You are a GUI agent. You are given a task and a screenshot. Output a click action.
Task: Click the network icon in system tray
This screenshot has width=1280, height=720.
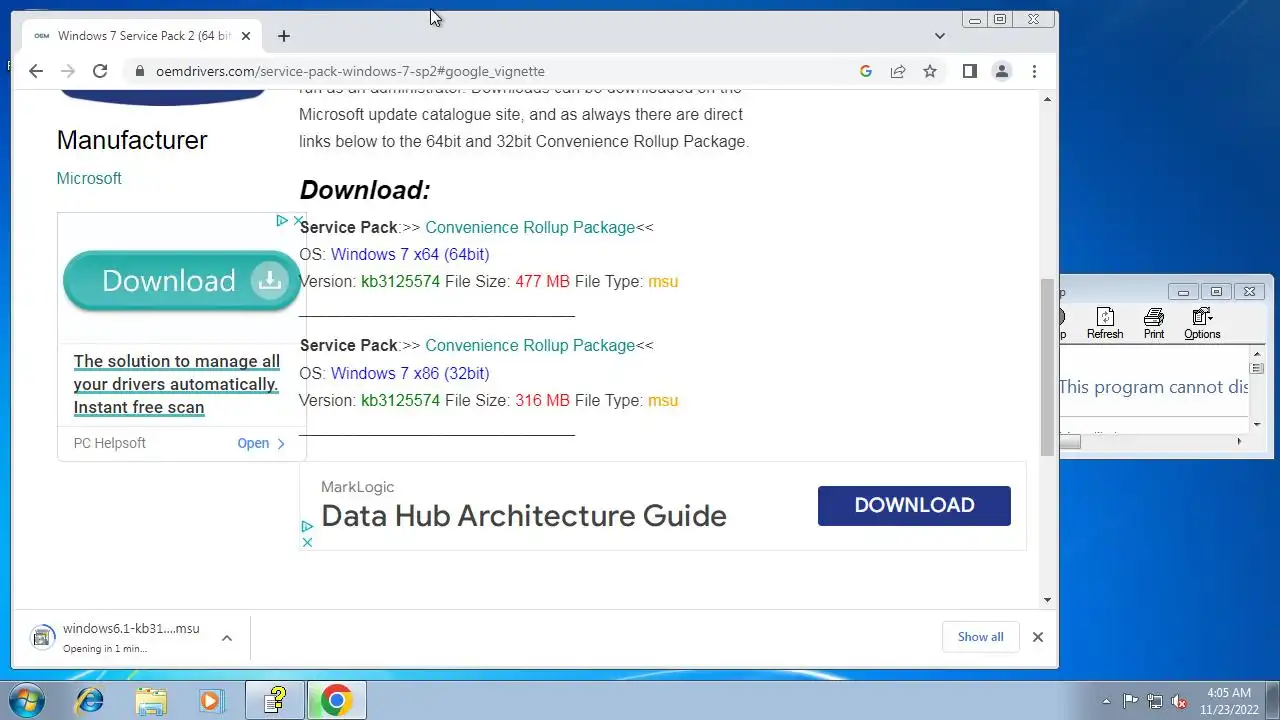click(x=1155, y=701)
